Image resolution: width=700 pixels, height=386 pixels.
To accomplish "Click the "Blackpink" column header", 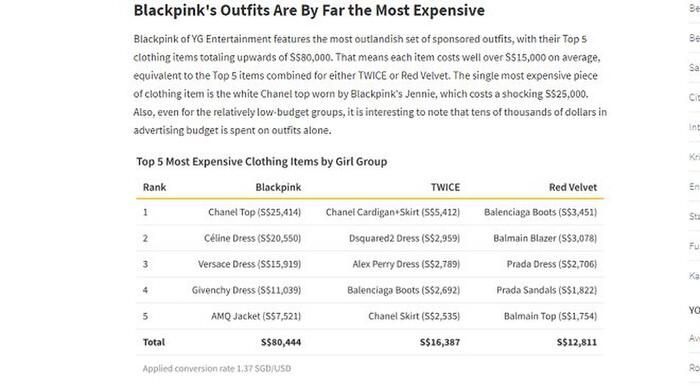I will [278, 187].
